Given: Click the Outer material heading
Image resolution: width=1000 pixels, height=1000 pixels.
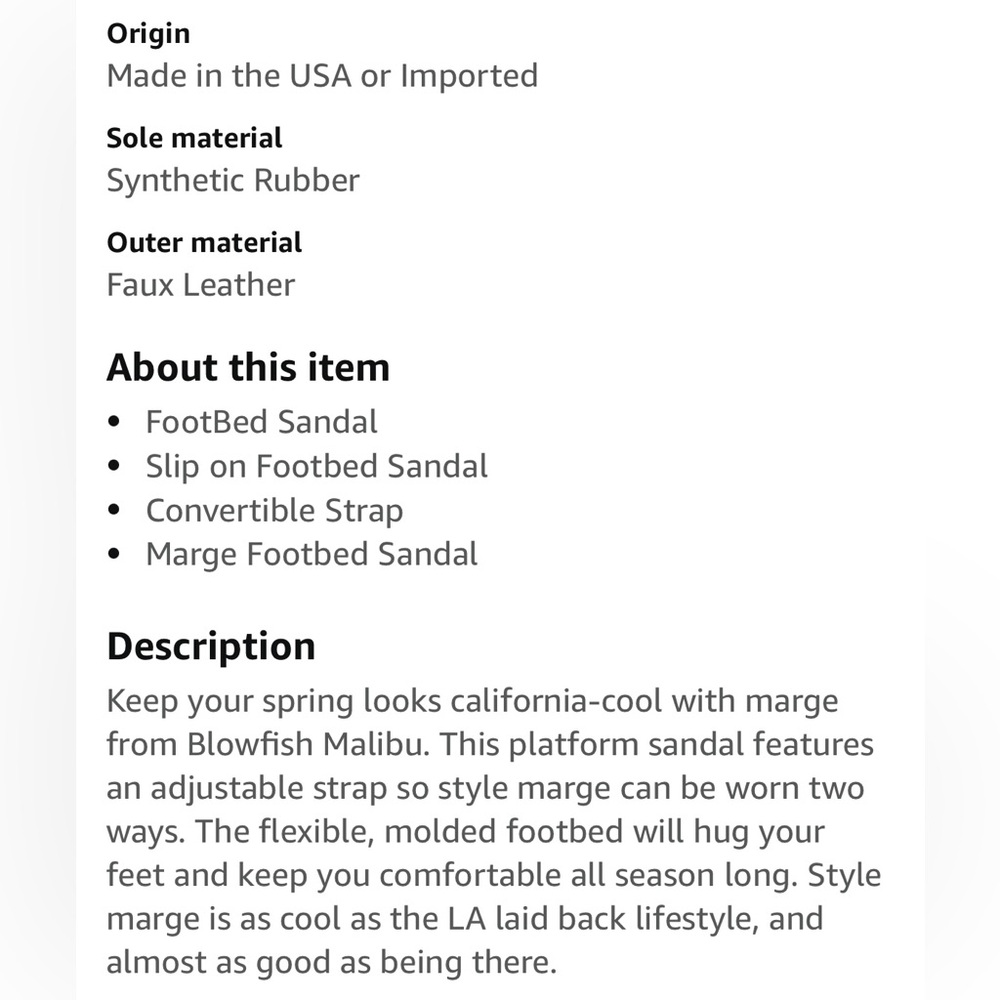Looking at the screenshot, I should point(204,242).
